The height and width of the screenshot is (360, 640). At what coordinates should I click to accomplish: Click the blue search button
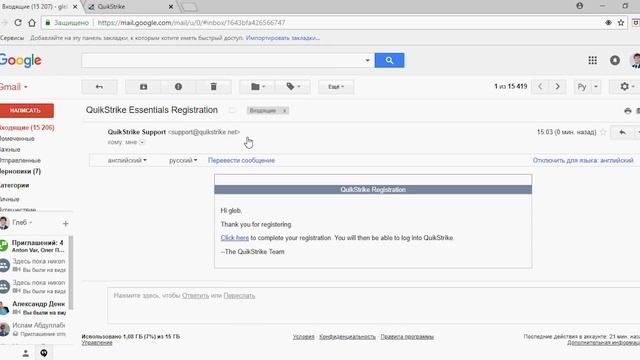tap(389, 60)
